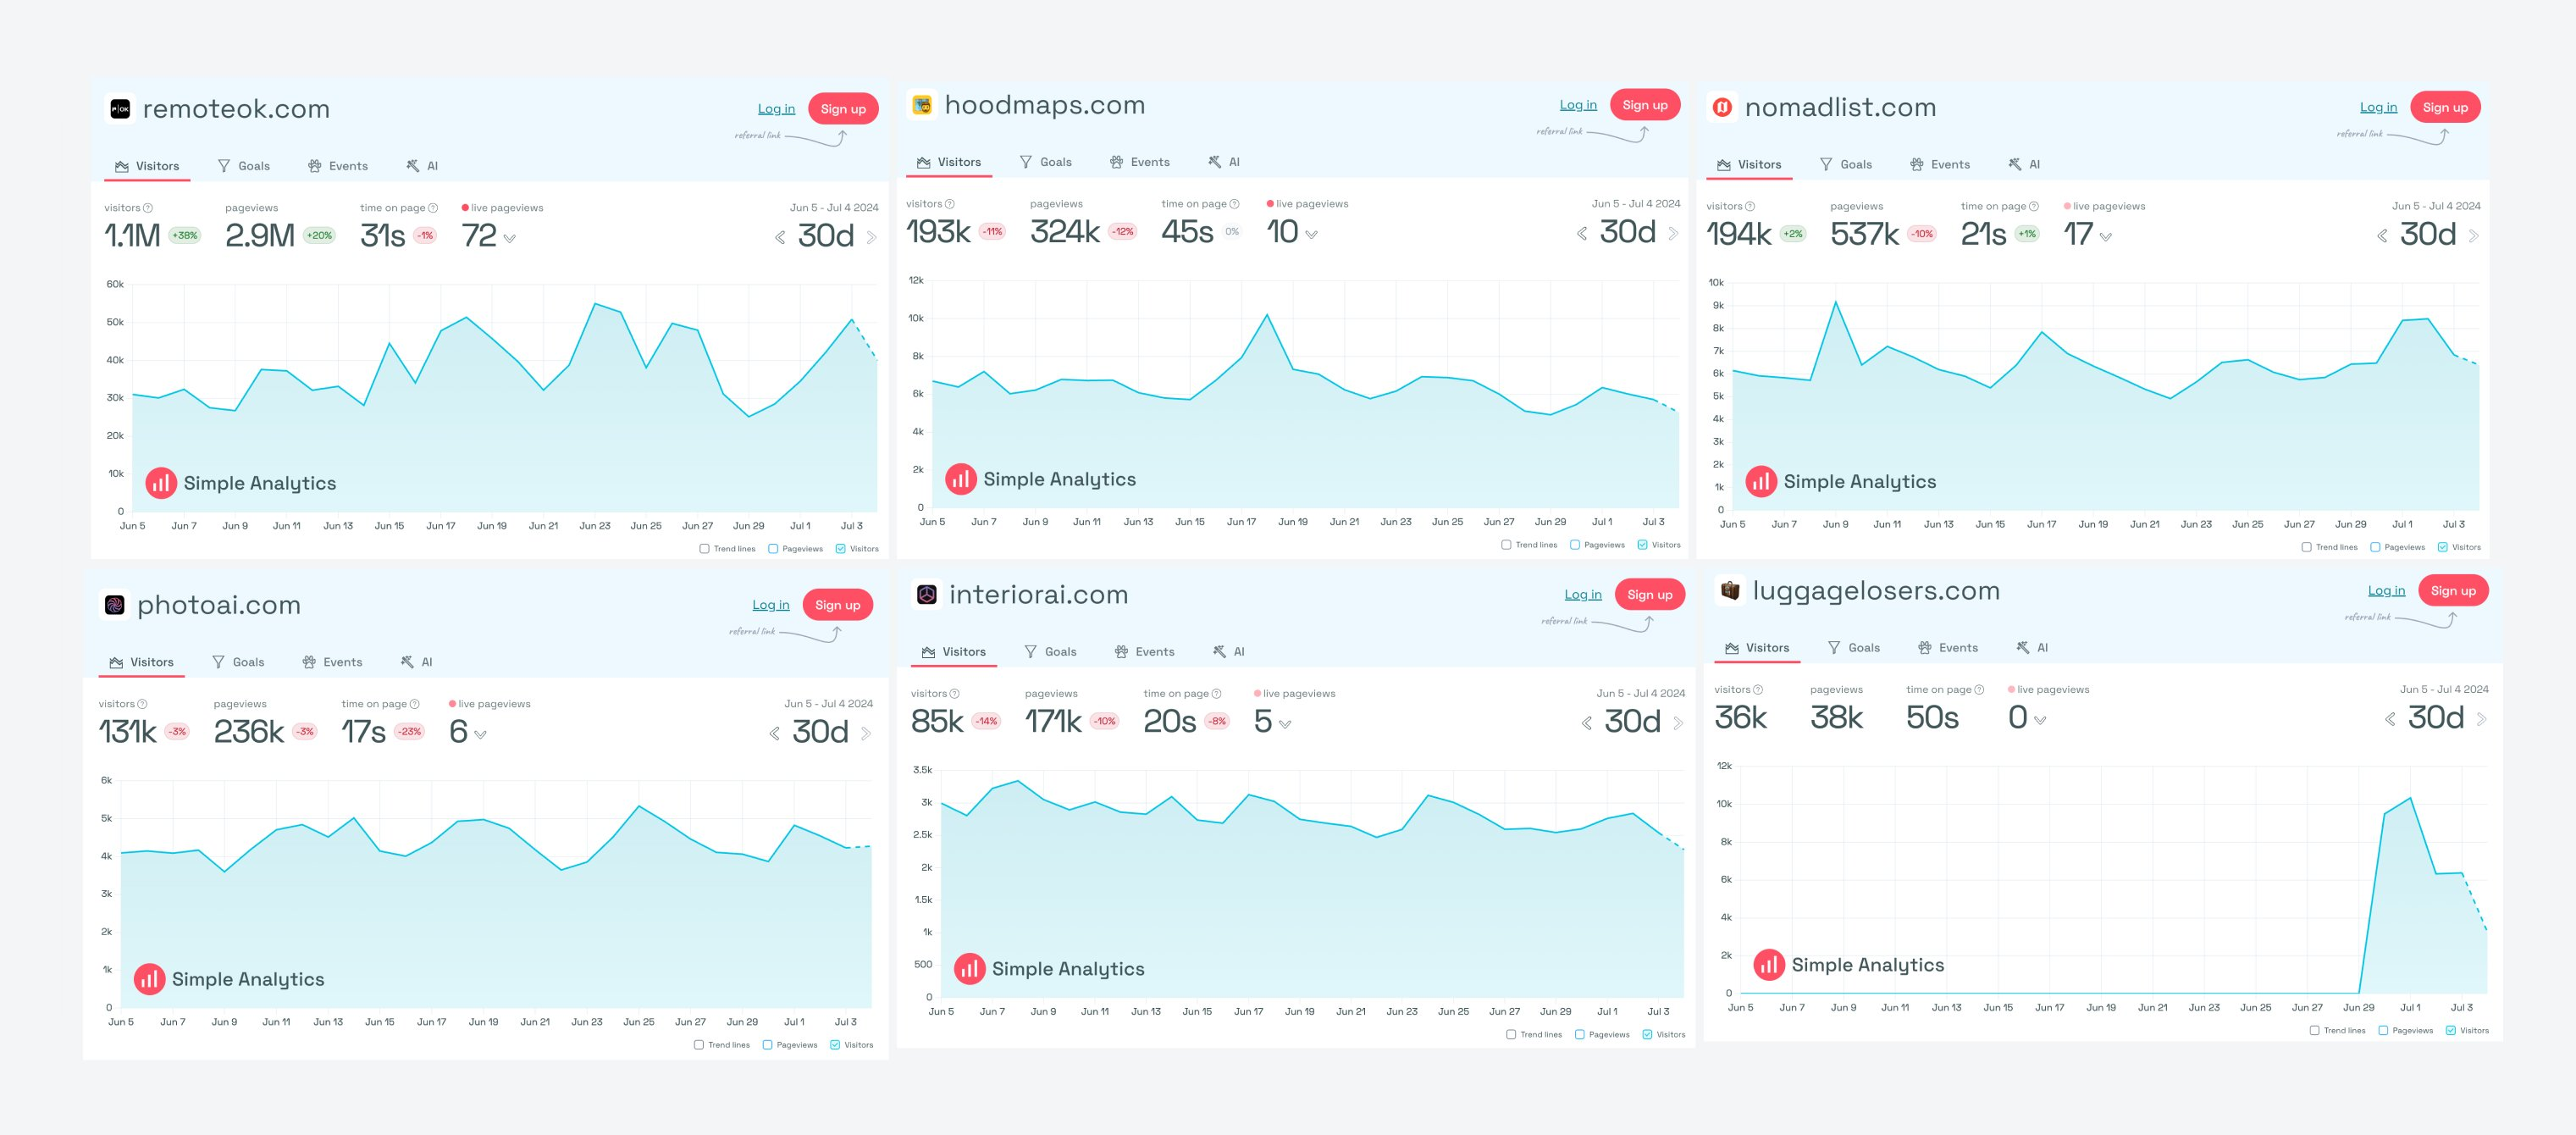Click Simple Analytics logo in remoteok chart
Image resolution: width=2576 pixels, height=1135 pixels.
click(241, 483)
